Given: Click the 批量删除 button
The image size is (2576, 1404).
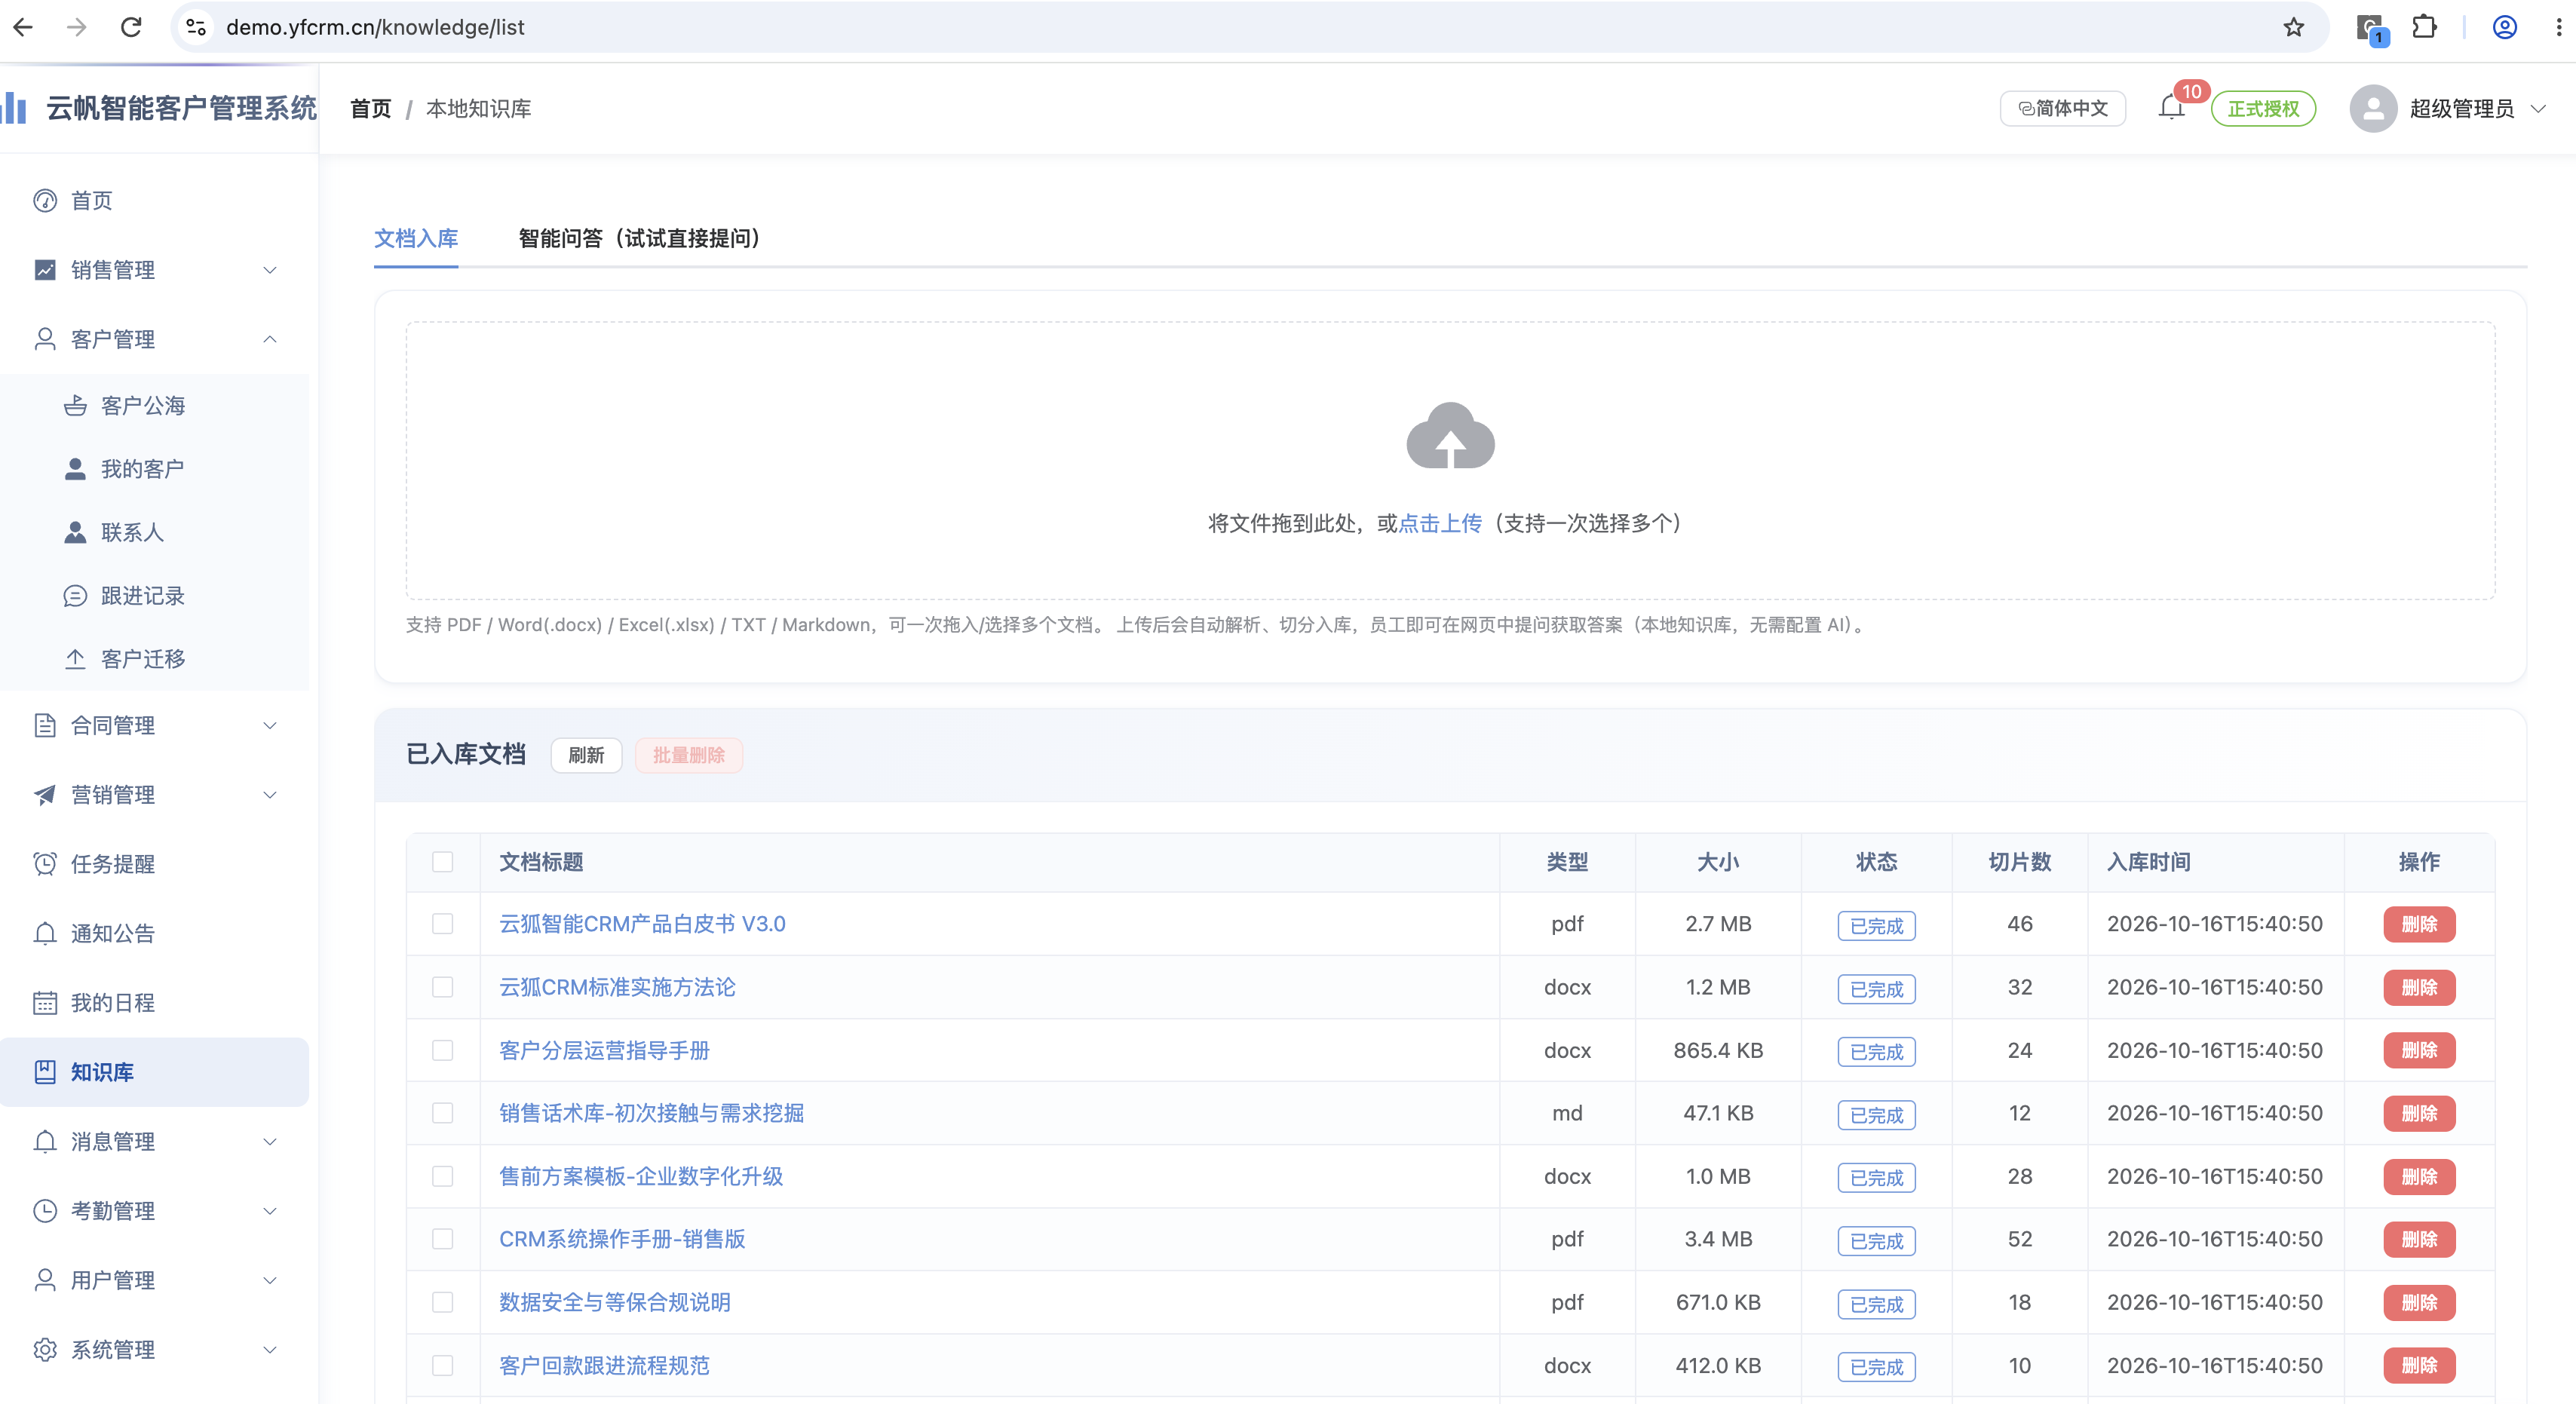Looking at the screenshot, I should tap(689, 755).
